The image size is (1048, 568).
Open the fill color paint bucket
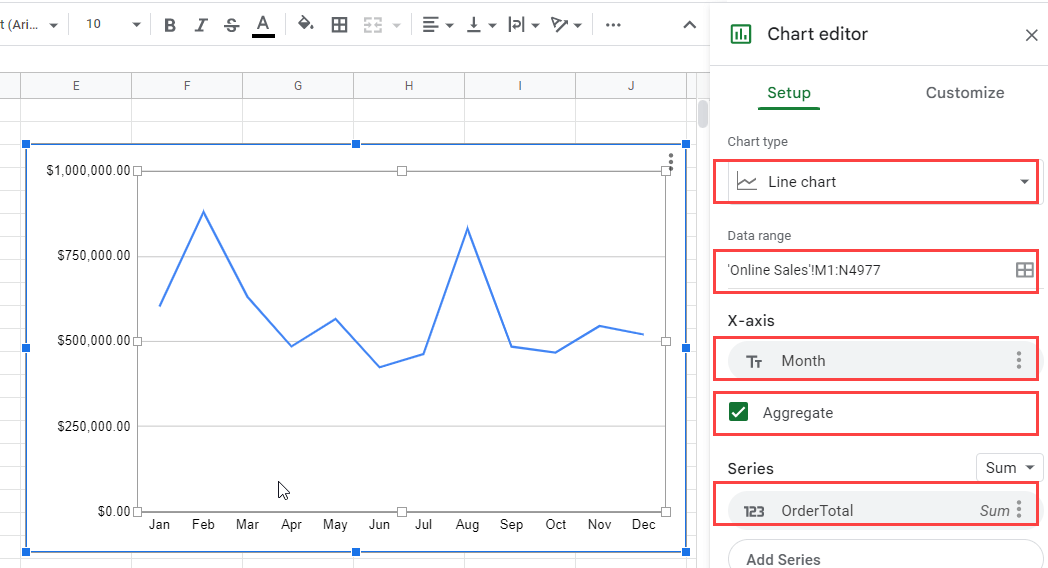(305, 25)
